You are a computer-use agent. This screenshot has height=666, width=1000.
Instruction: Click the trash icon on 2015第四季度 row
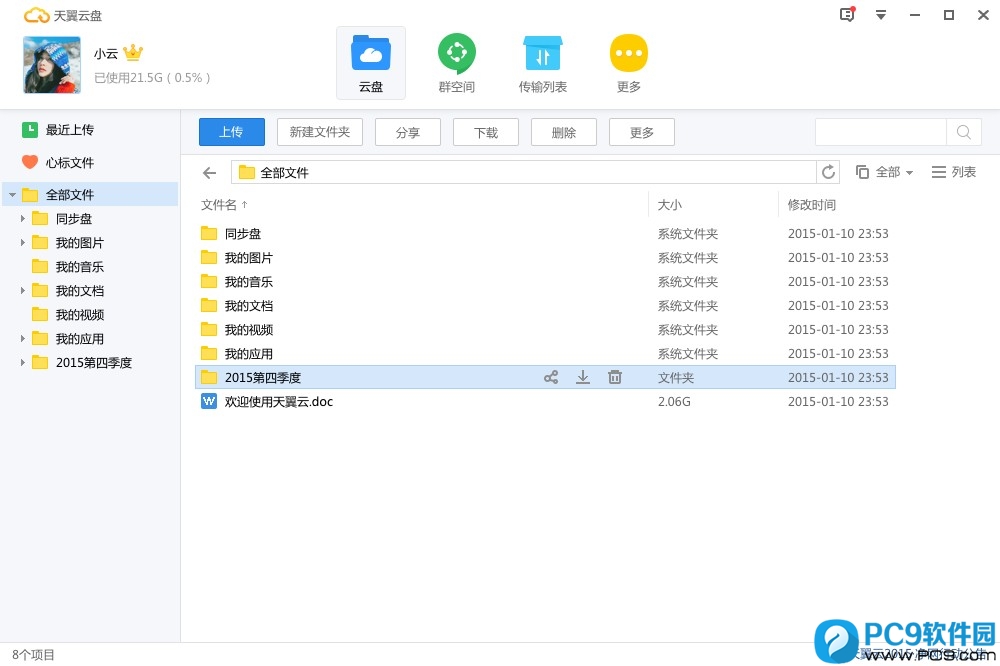(614, 377)
